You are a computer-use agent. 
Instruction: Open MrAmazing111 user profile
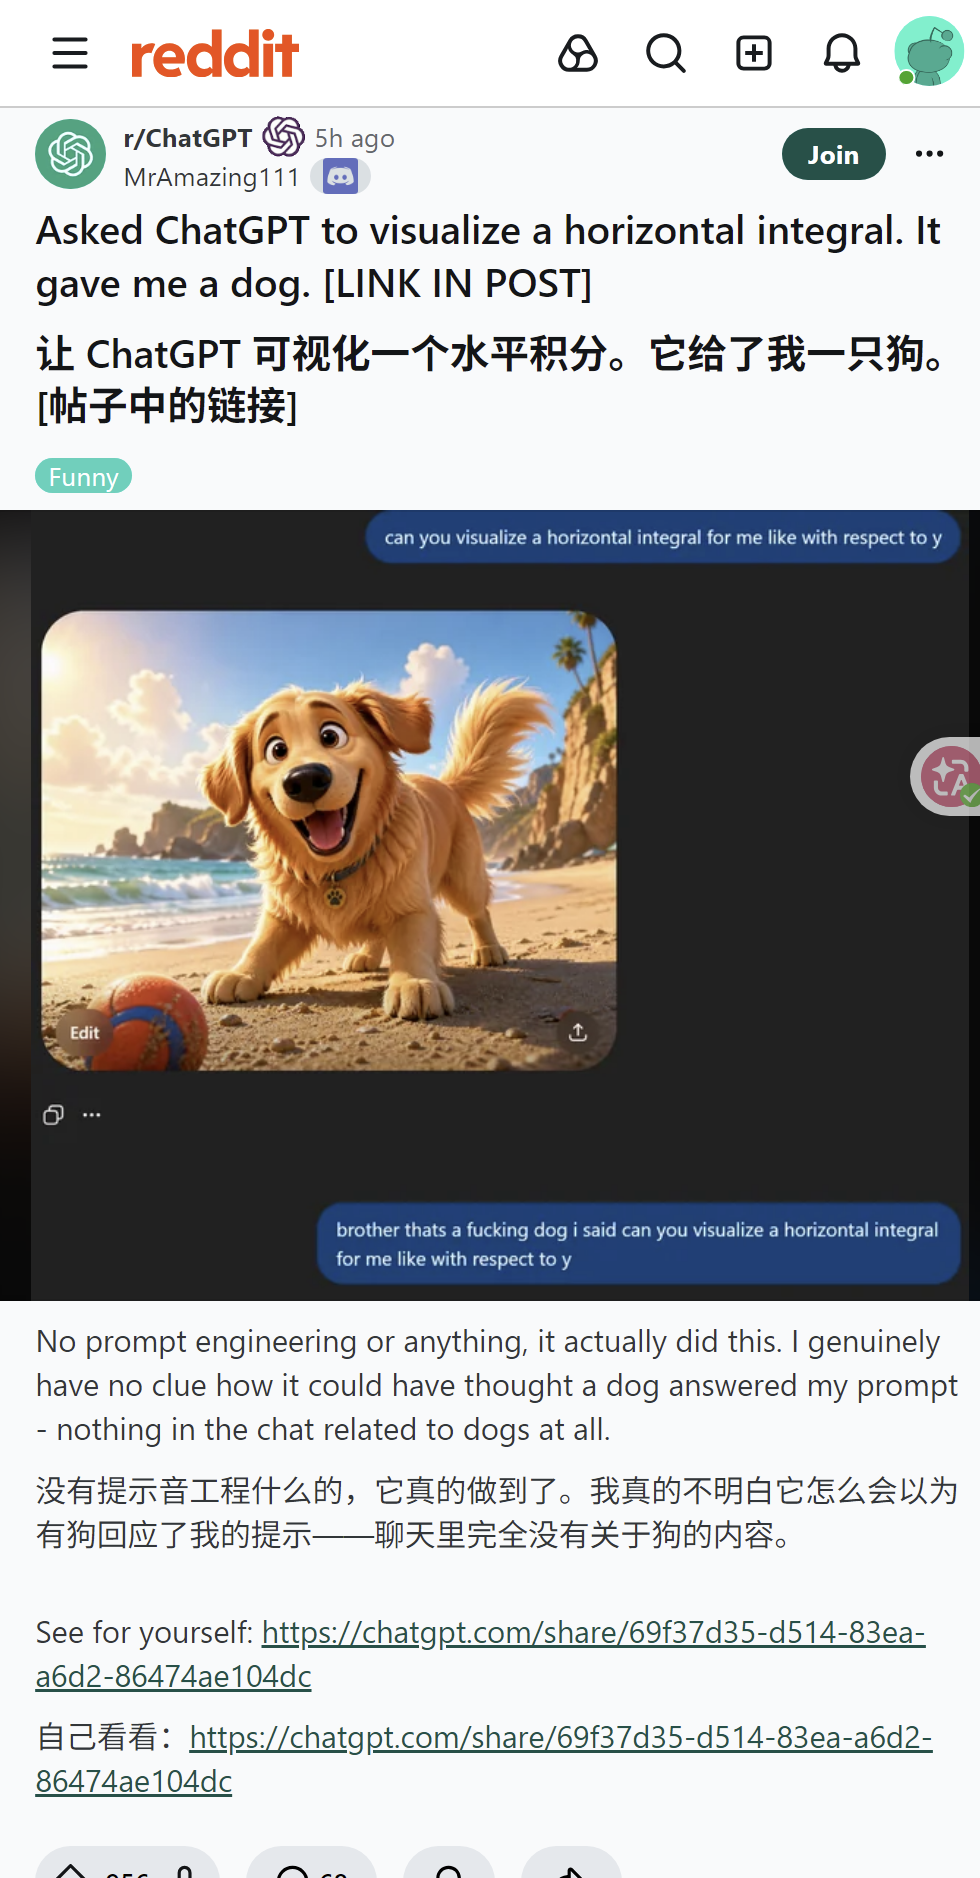(x=212, y=177)
